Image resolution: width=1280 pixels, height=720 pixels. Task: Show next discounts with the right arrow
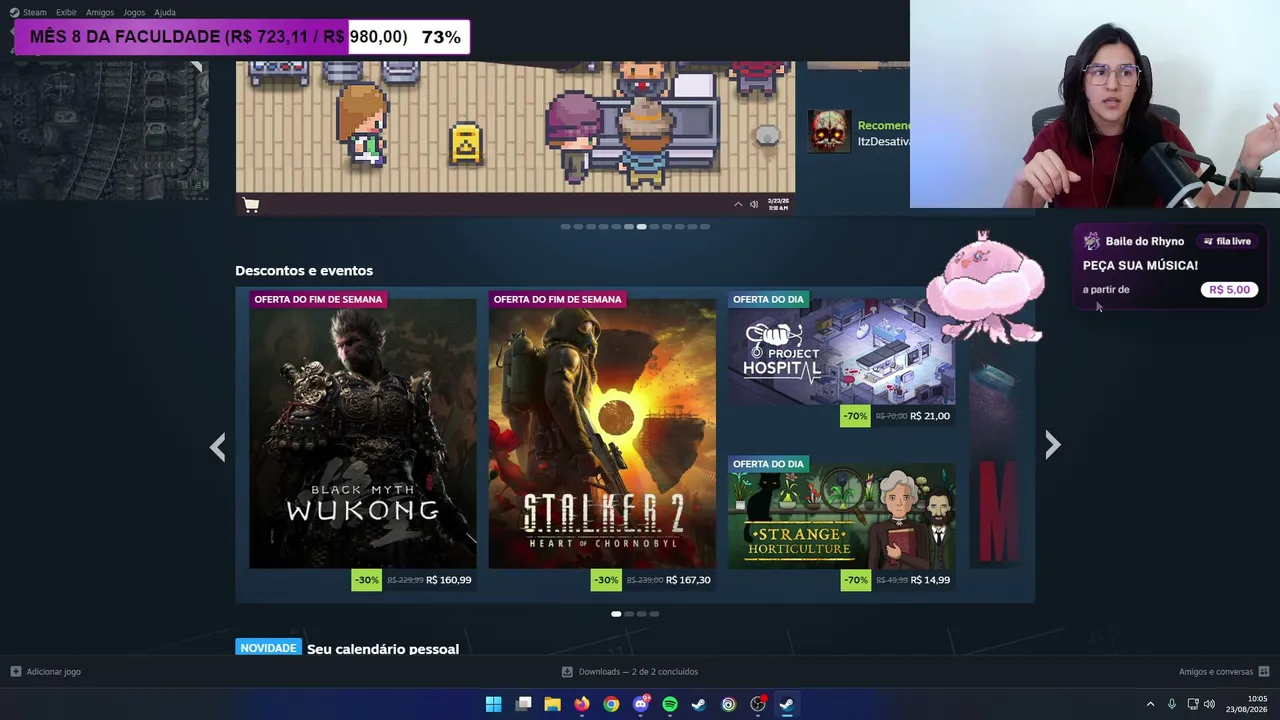click(x=1052, y=445)
